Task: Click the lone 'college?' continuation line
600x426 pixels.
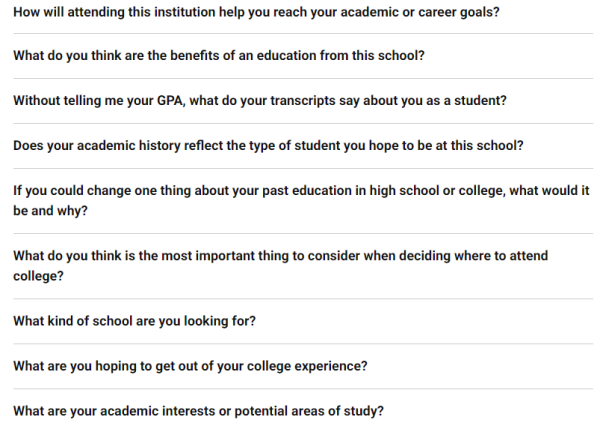Action: (x=38, y=276)
